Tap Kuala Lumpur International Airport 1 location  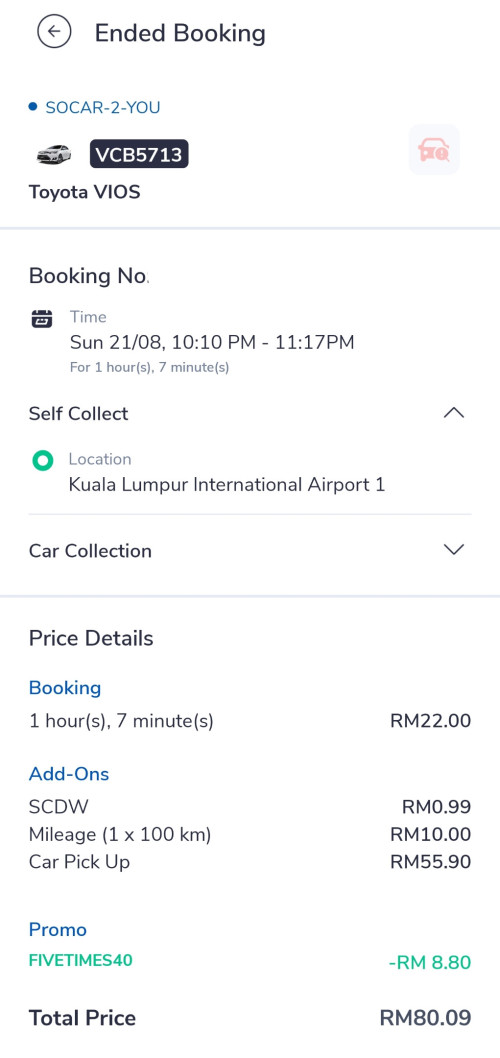[227, 484]
